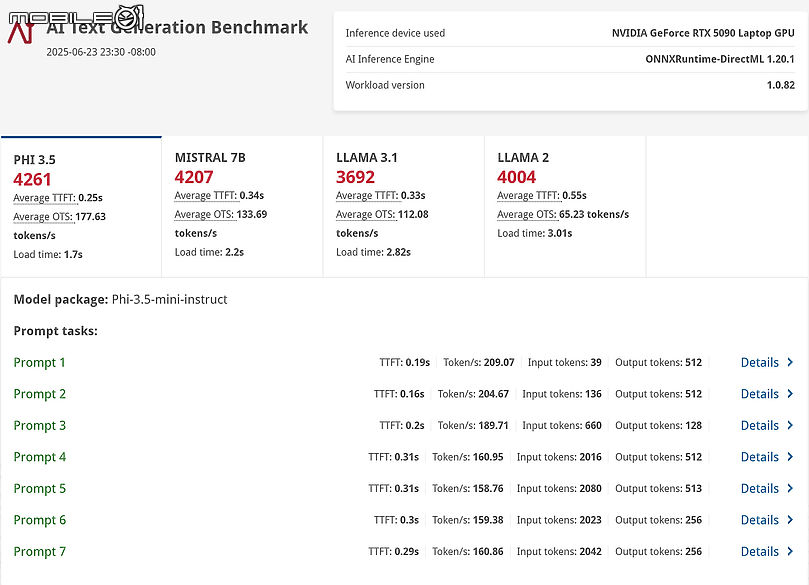This screenshot has height=585, width=809.
Task: Click Prompt 6 "Token/s: 159.38" value
Action: click(x=467, y=520)
